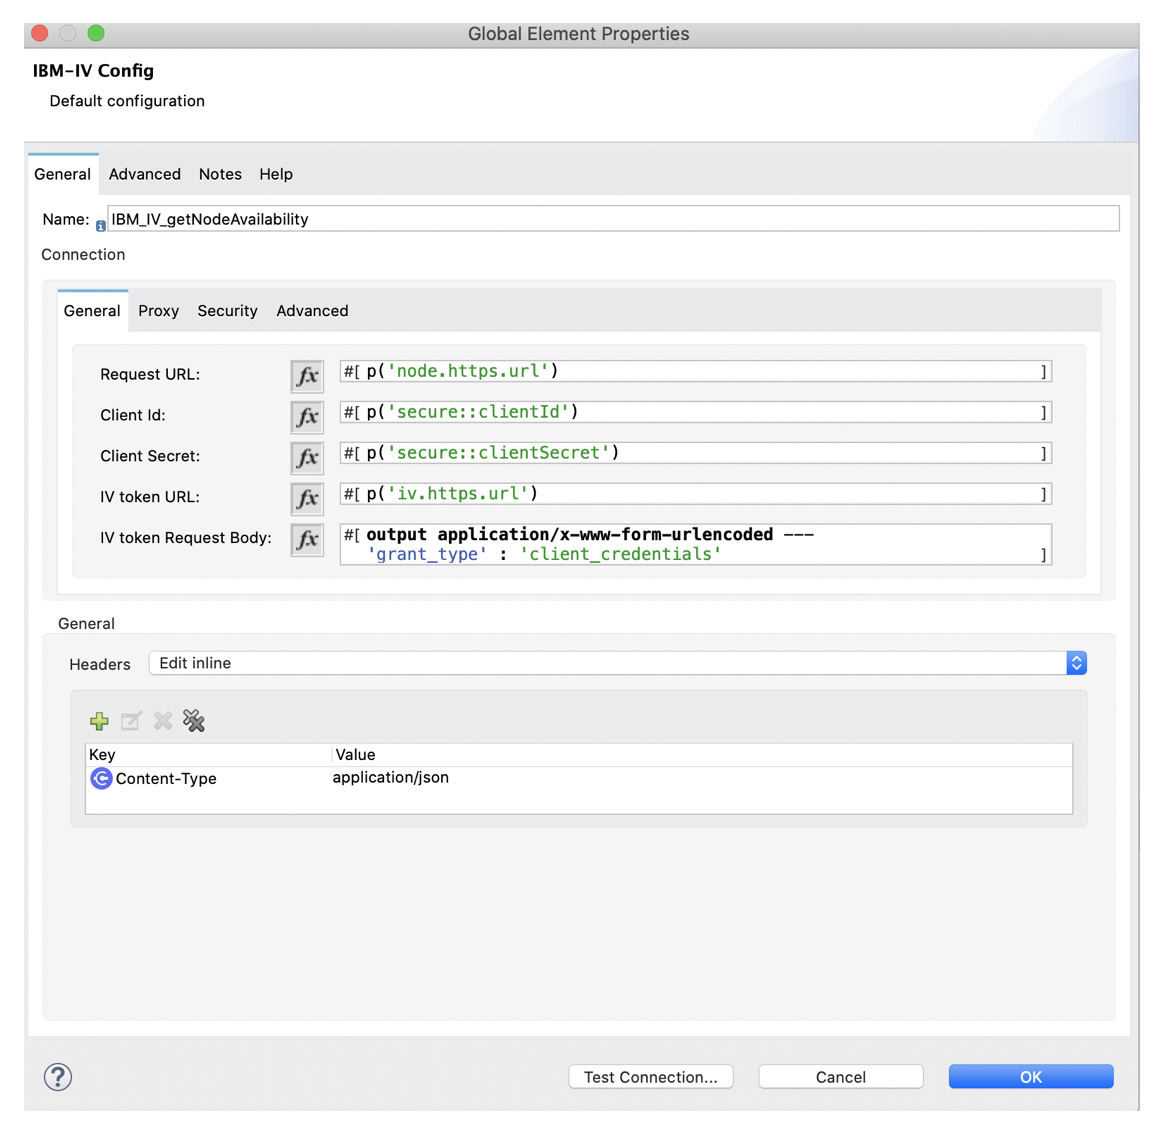This screenshot has height=1132, width=1164.
Task: Switch to top-level Advanced tab
Action: coord(145,174)
